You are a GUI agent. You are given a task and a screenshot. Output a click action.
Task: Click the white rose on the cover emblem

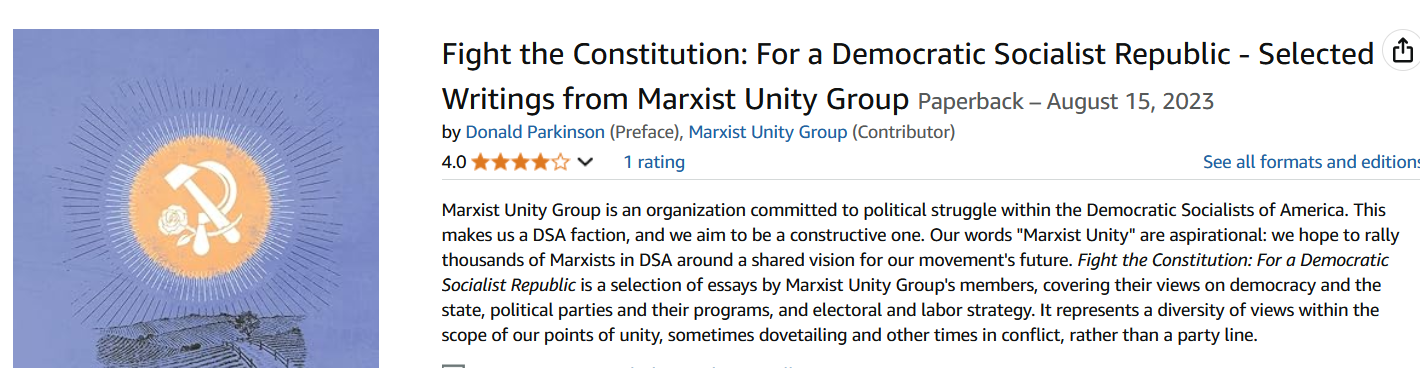tap(179, 221)
